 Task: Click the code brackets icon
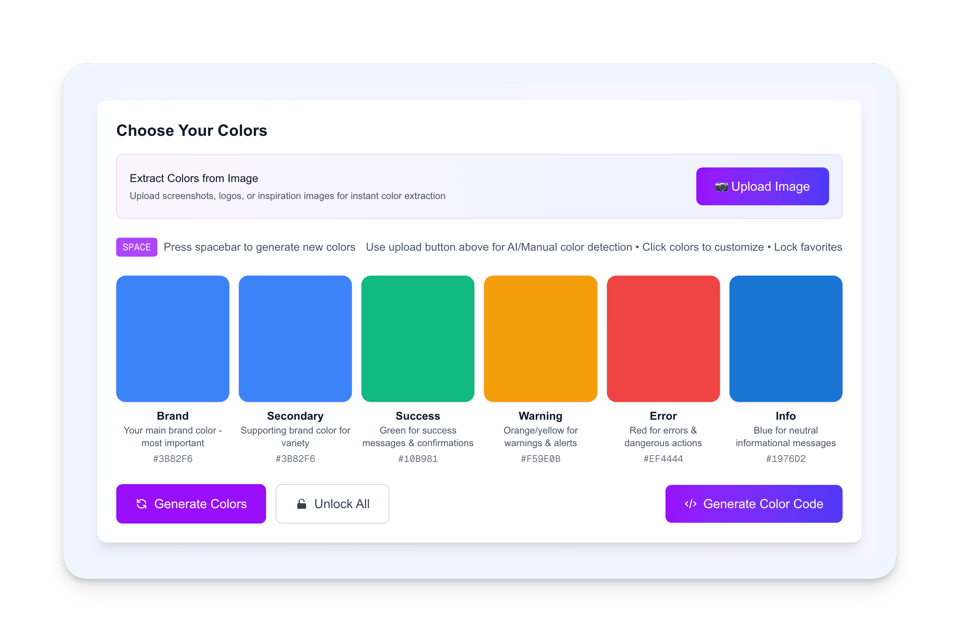[690, 504]
